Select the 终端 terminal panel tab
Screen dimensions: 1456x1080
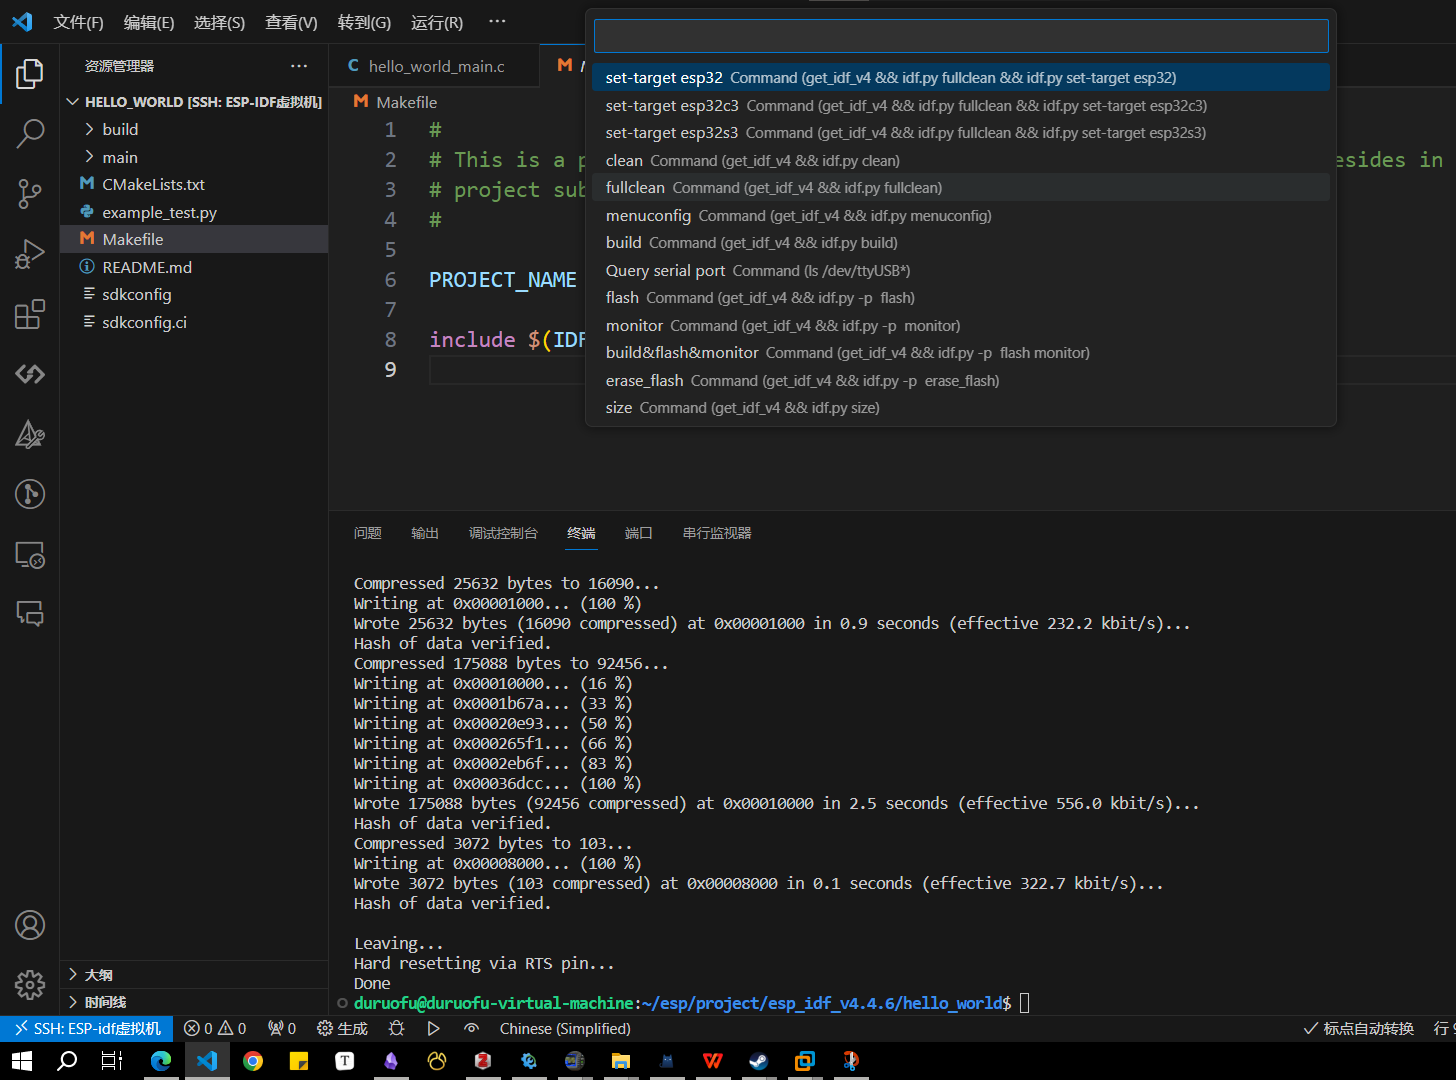click(581, 533)
